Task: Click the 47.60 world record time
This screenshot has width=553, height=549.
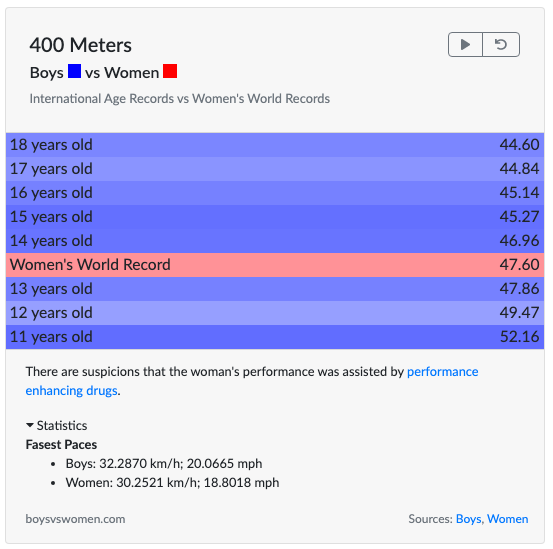Action: (x=519, y=265)
